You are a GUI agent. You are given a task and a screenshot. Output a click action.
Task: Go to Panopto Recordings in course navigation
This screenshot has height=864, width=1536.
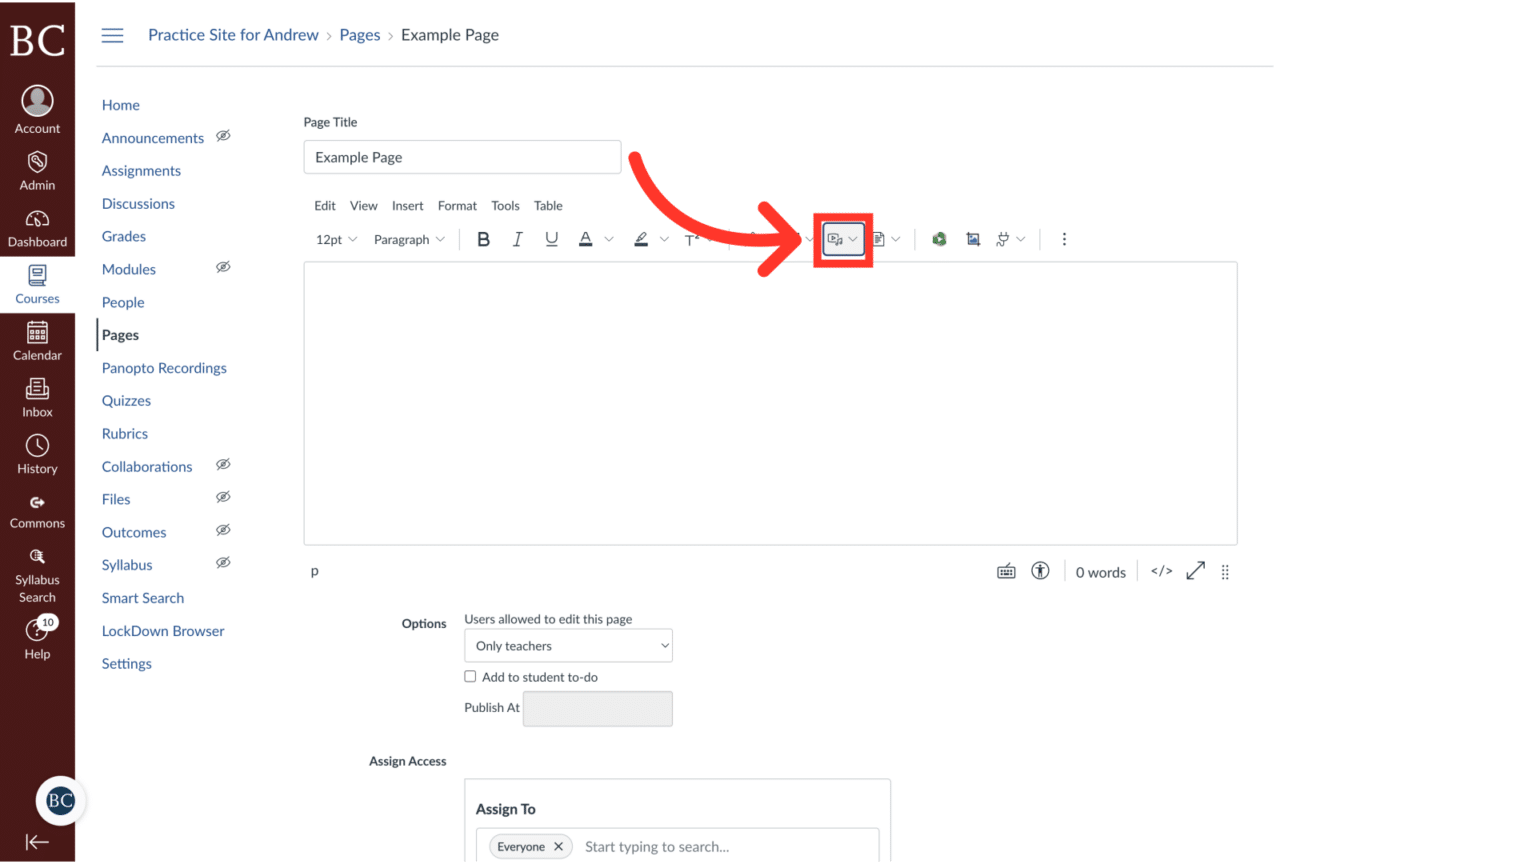pos(163,367)
